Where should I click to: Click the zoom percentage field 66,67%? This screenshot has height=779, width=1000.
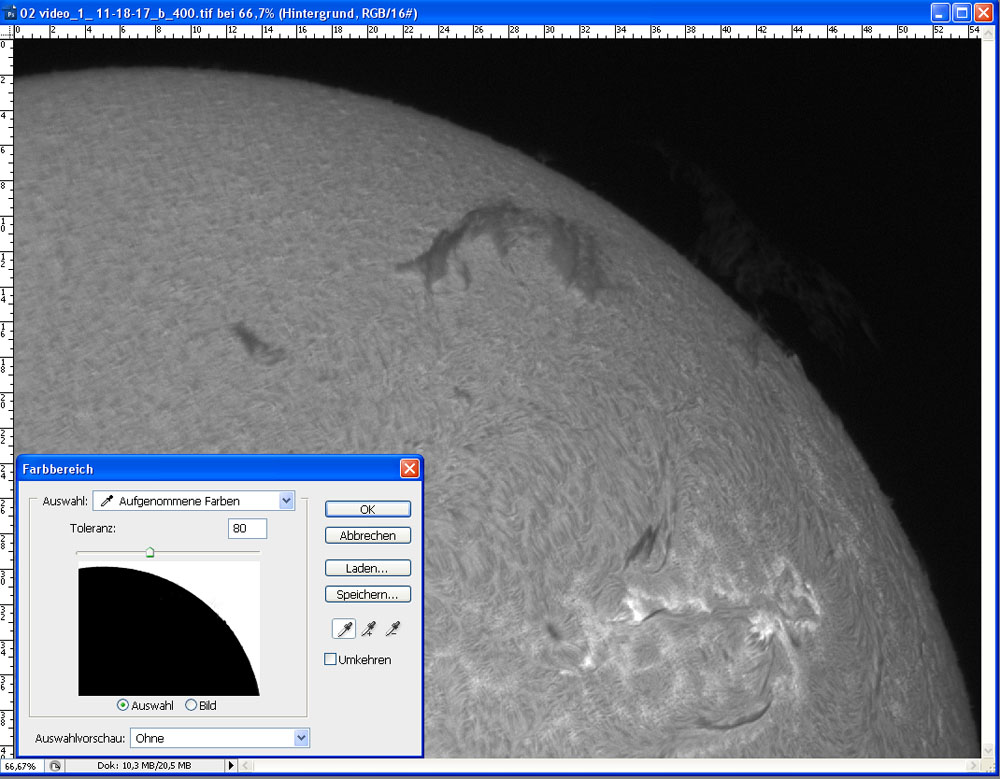click(22, 766)
